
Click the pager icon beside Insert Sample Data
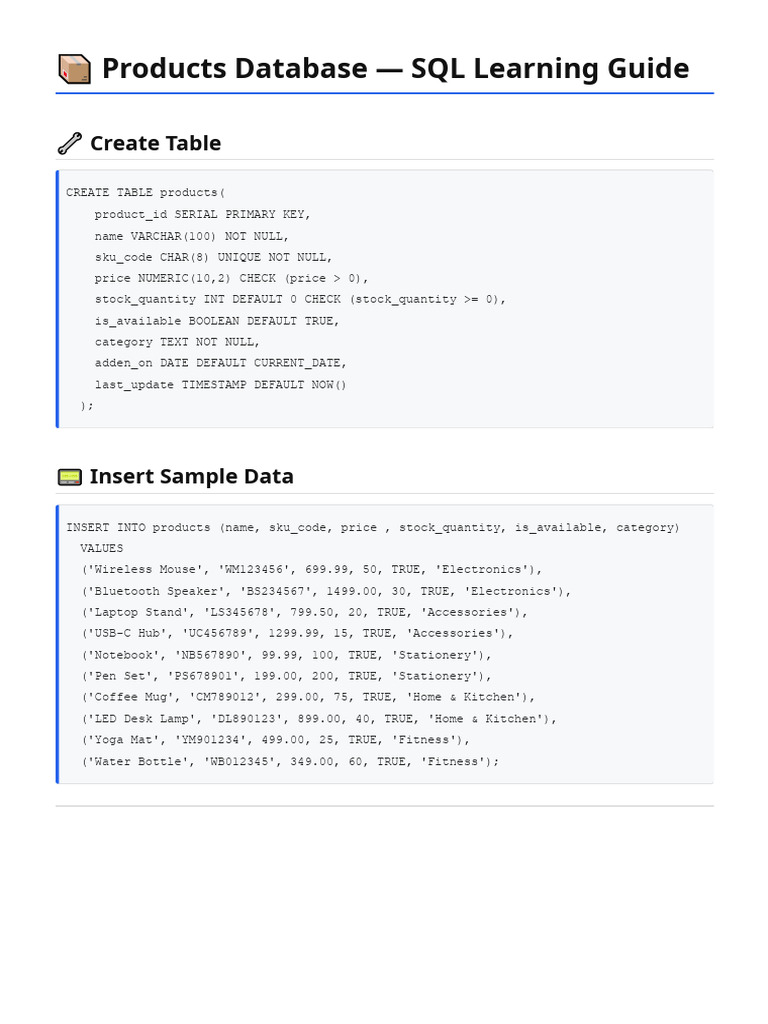tap(70, 477)
